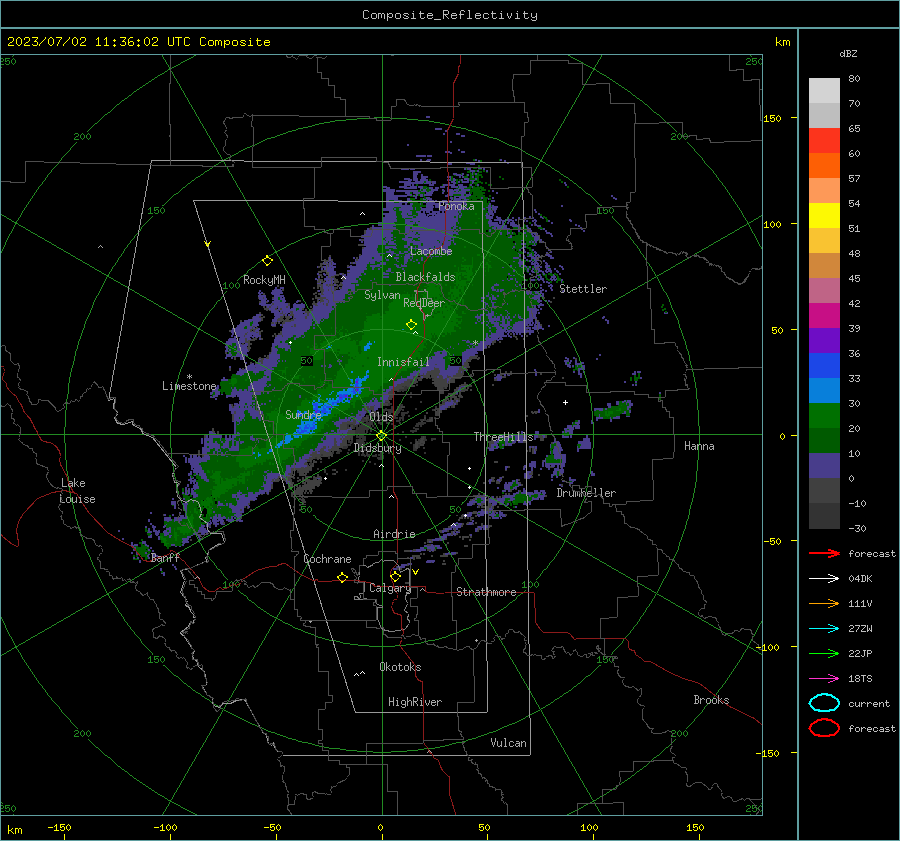Click the RockyMH label

coord(264,280)
